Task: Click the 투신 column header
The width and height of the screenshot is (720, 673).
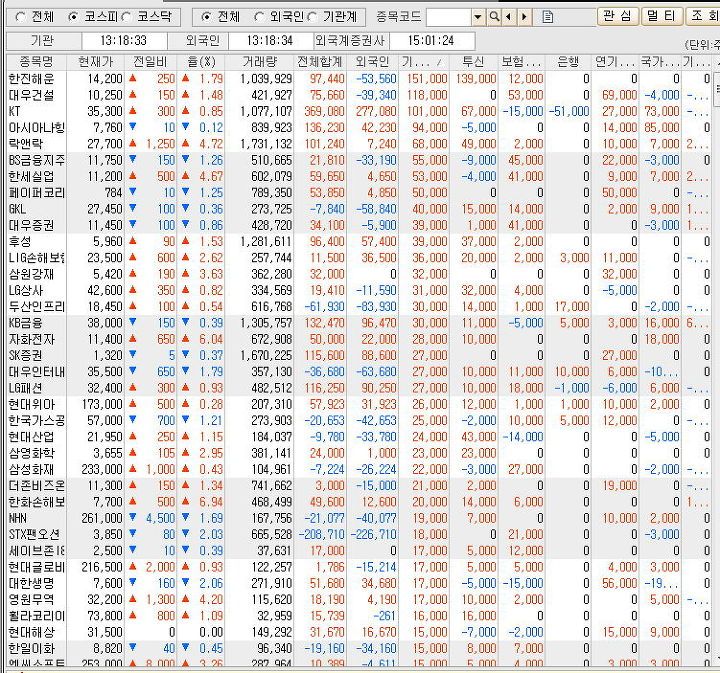Action: (473, 62)
